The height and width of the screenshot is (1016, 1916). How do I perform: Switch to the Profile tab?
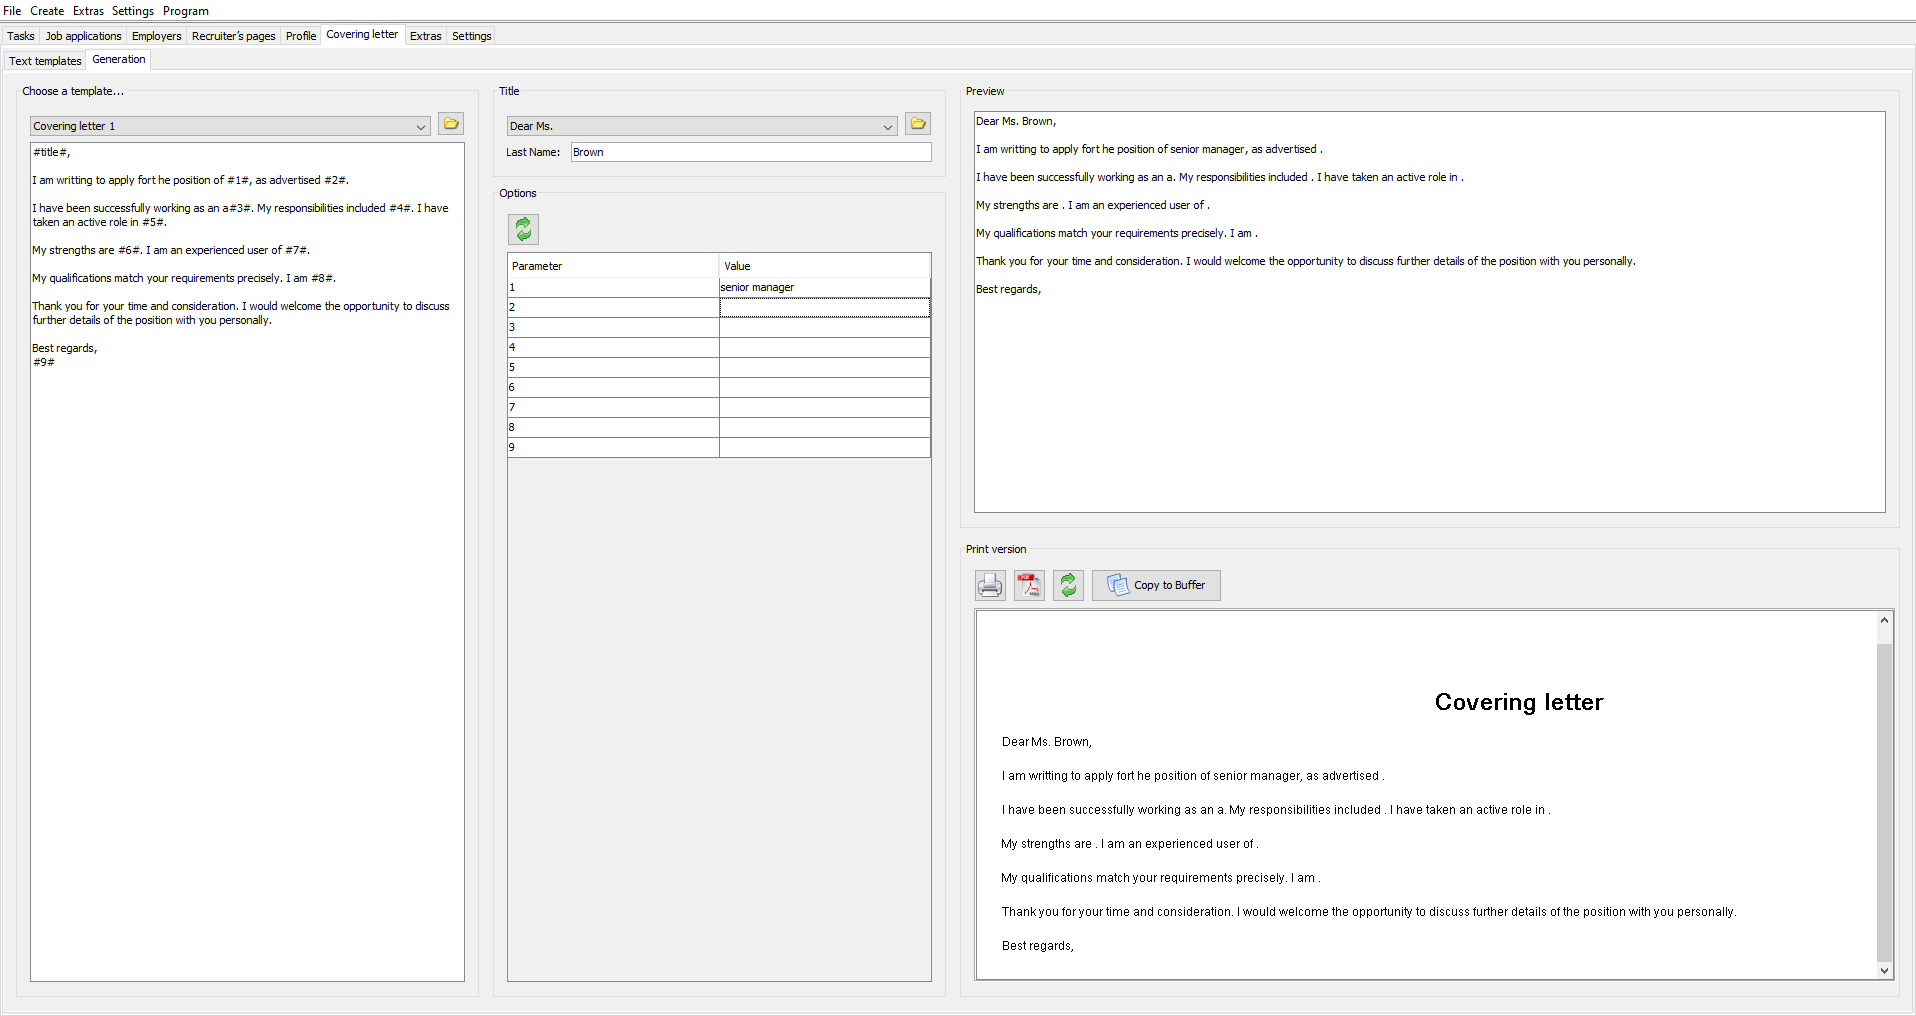click(301, 36)
